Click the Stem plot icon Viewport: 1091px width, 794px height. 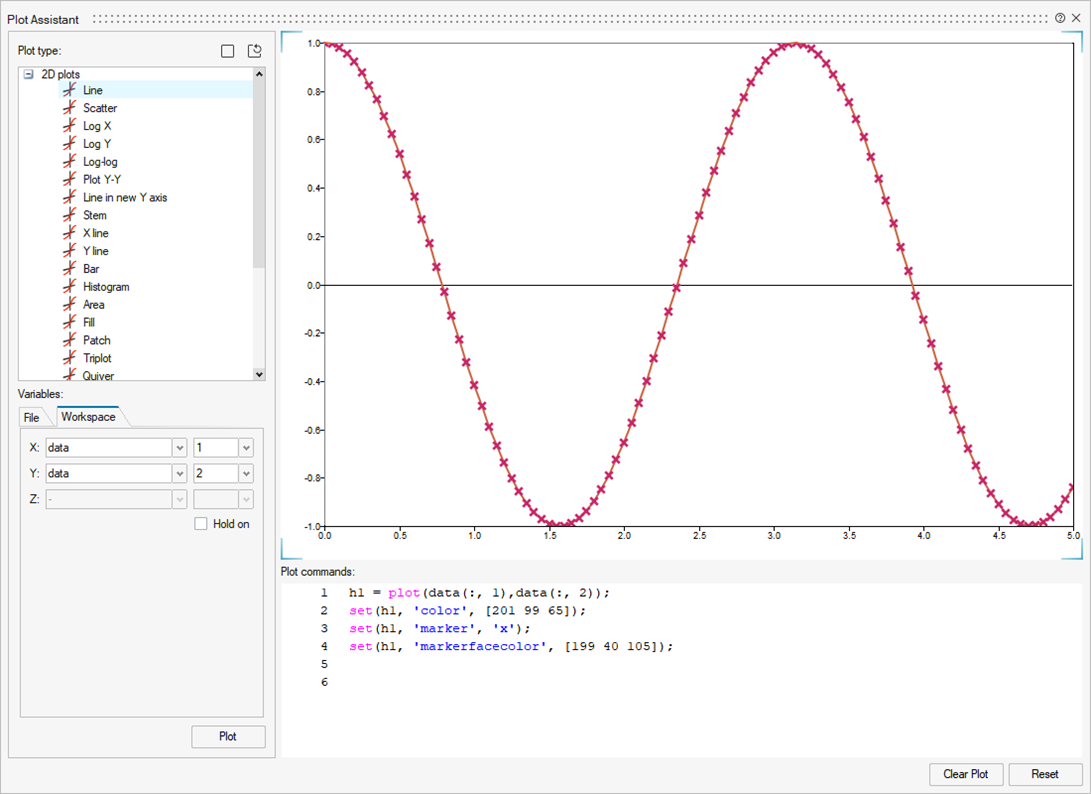(69, 215)
